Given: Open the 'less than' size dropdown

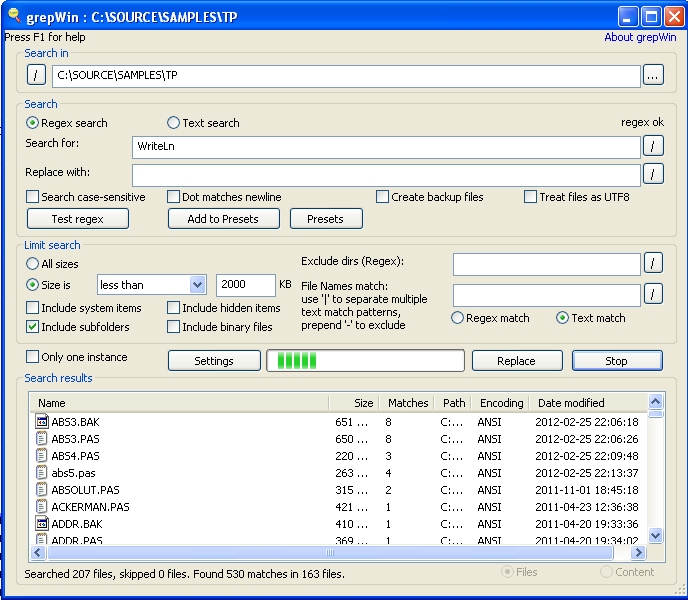Looking at the screenshot, I should point(197,286).
